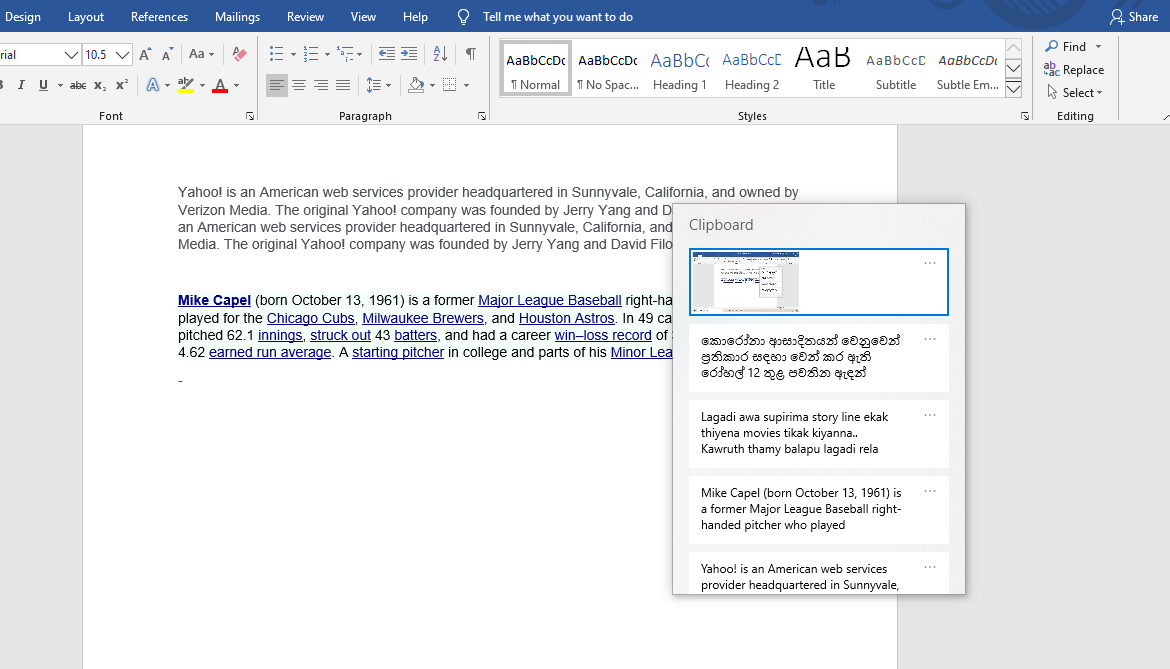The height and width of the screenshot is (669, 1170).
Task: Apply the Normal style
Action: [536, 69]
